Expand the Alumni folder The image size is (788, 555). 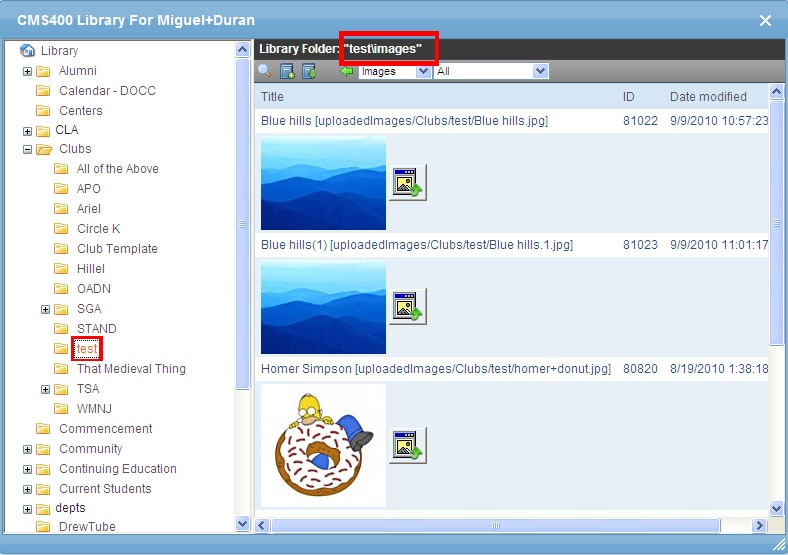tap(28, 71)
